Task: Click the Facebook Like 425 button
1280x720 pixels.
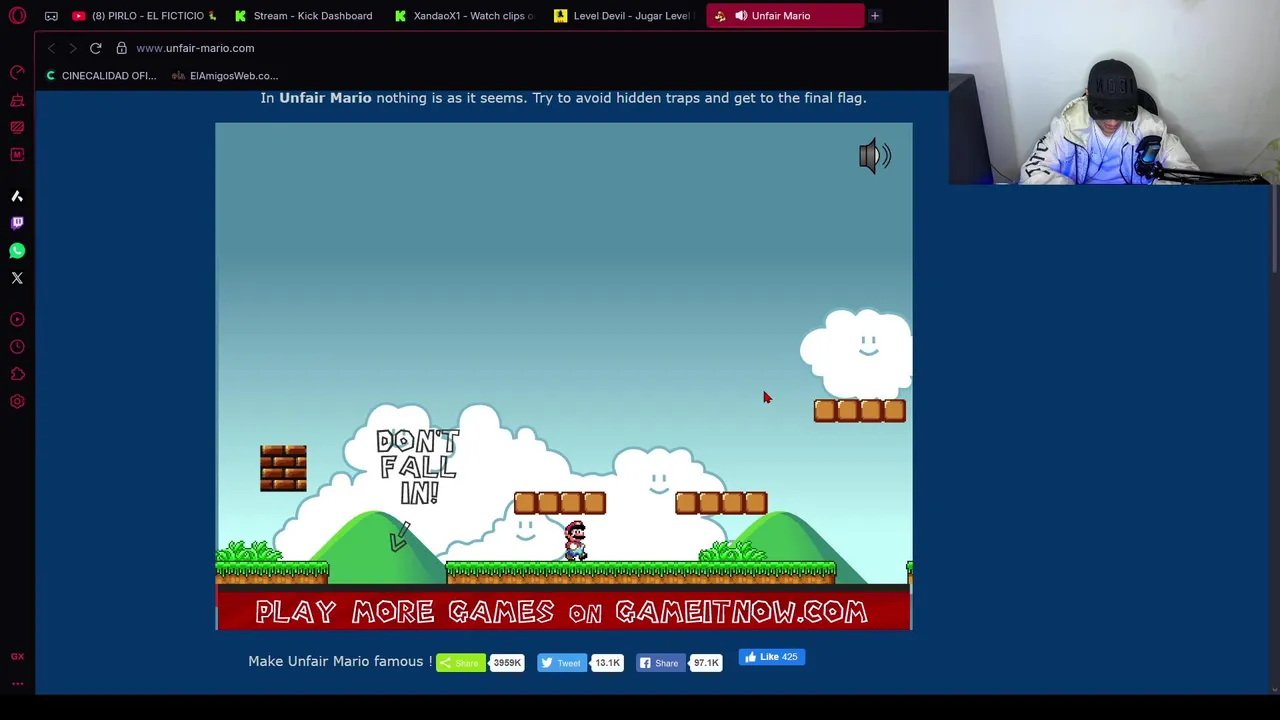Action: point(771,657)
